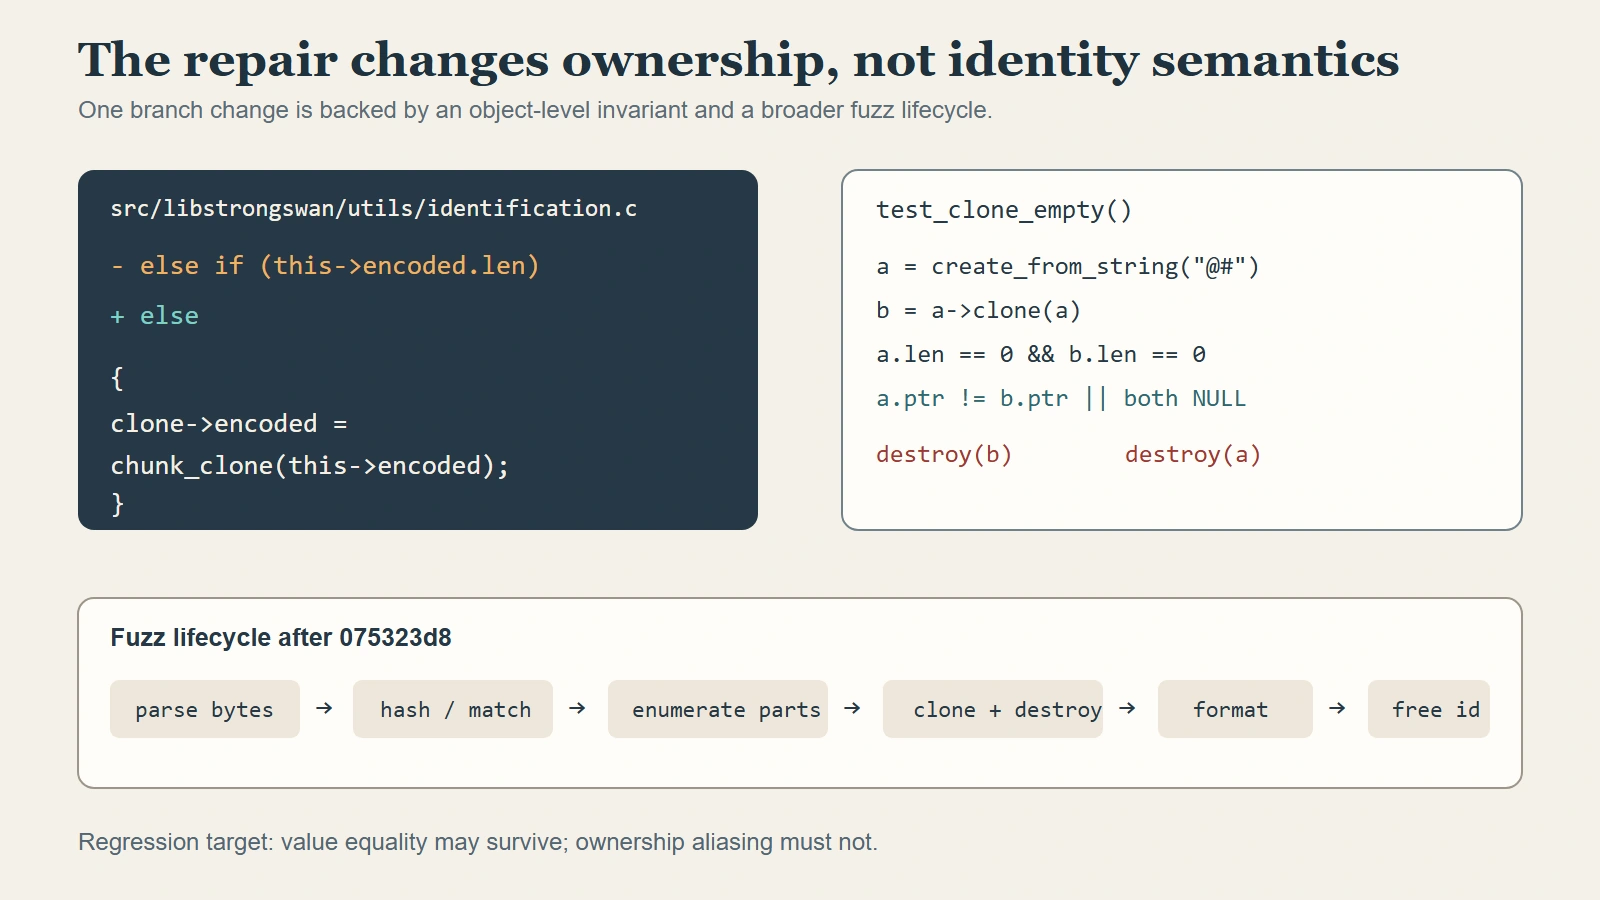Select the "a.ptr != b.ptr || both NULL" invariant
The width and height of the screenshot is (1600, 900).
click(1061, 398)
